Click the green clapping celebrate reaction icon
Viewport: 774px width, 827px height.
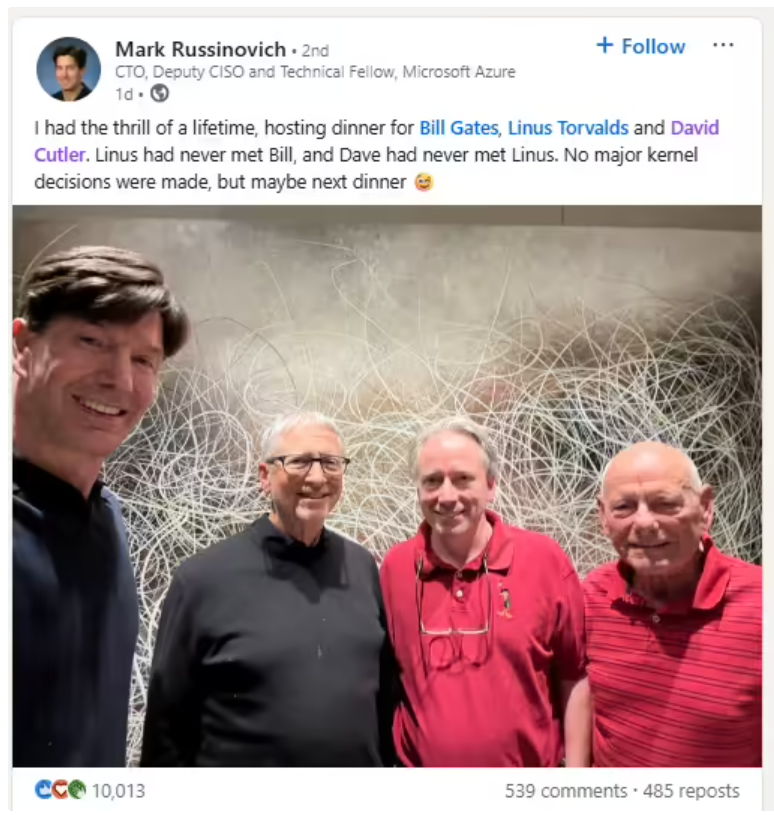[x=77, y=790]
